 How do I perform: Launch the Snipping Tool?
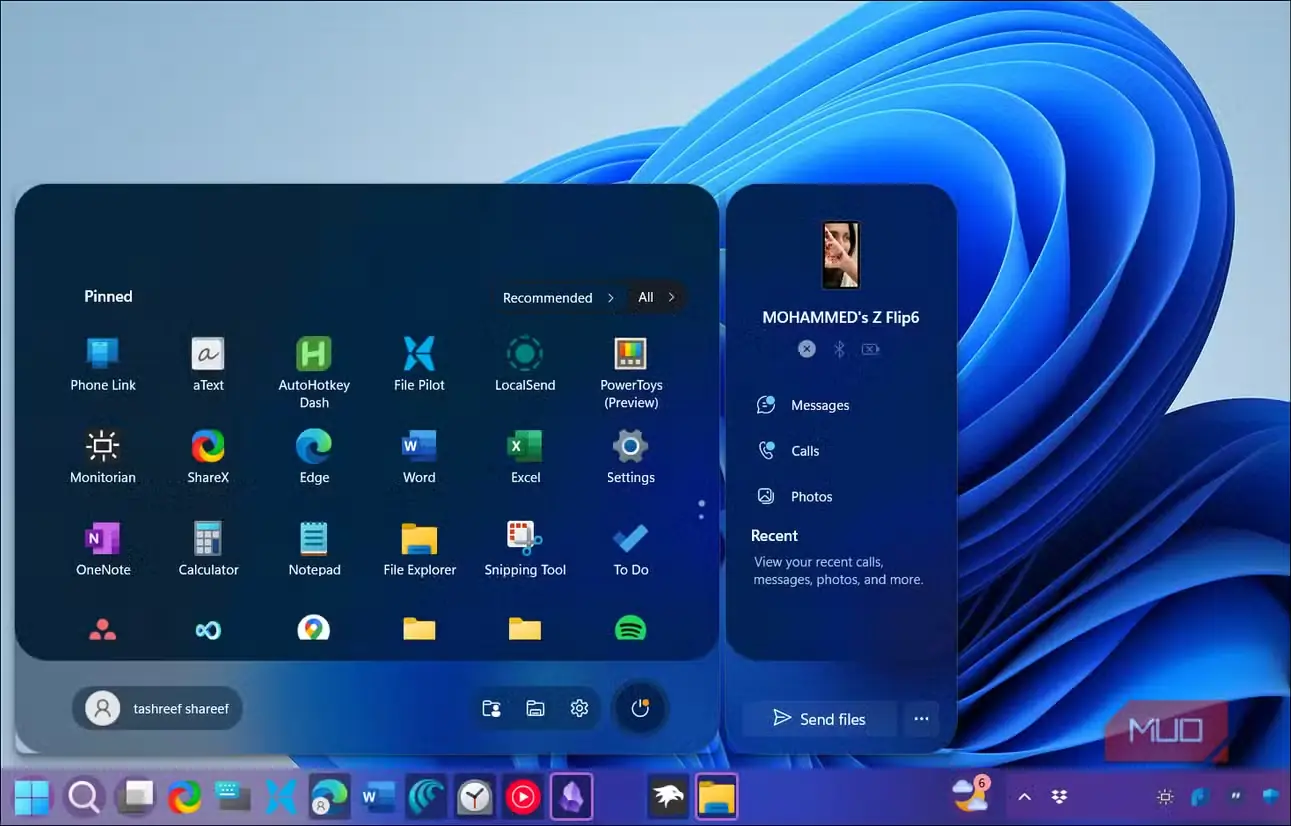click(x=525, y=549)
